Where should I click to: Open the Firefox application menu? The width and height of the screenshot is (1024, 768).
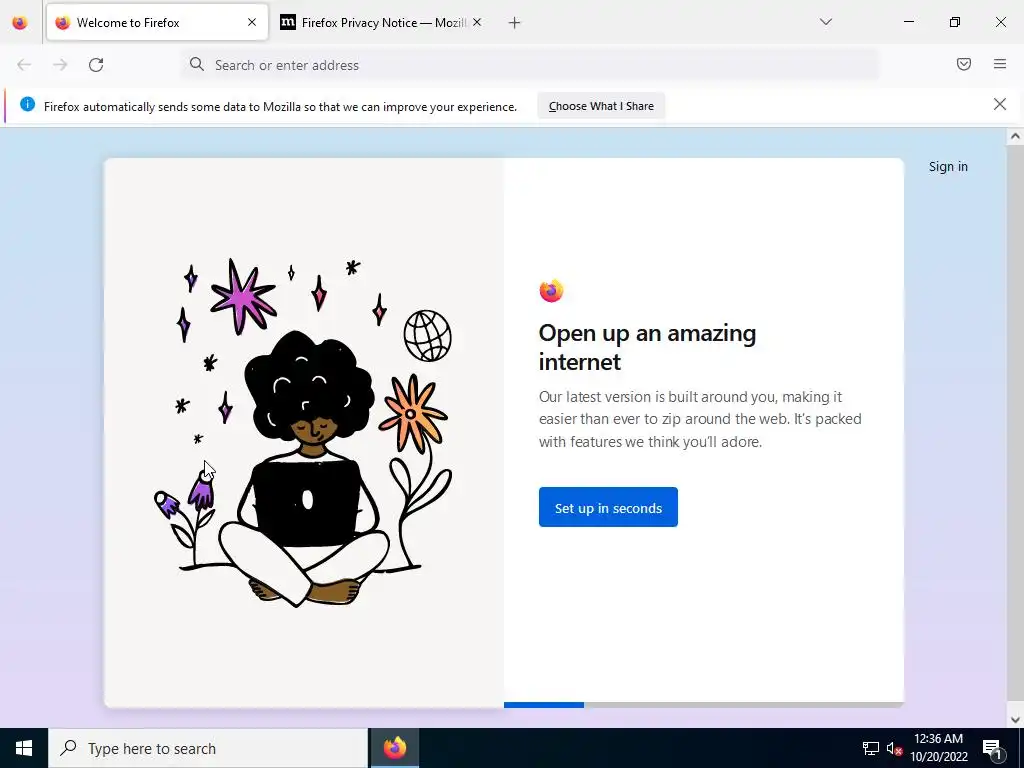click(x=1000, y=64)
